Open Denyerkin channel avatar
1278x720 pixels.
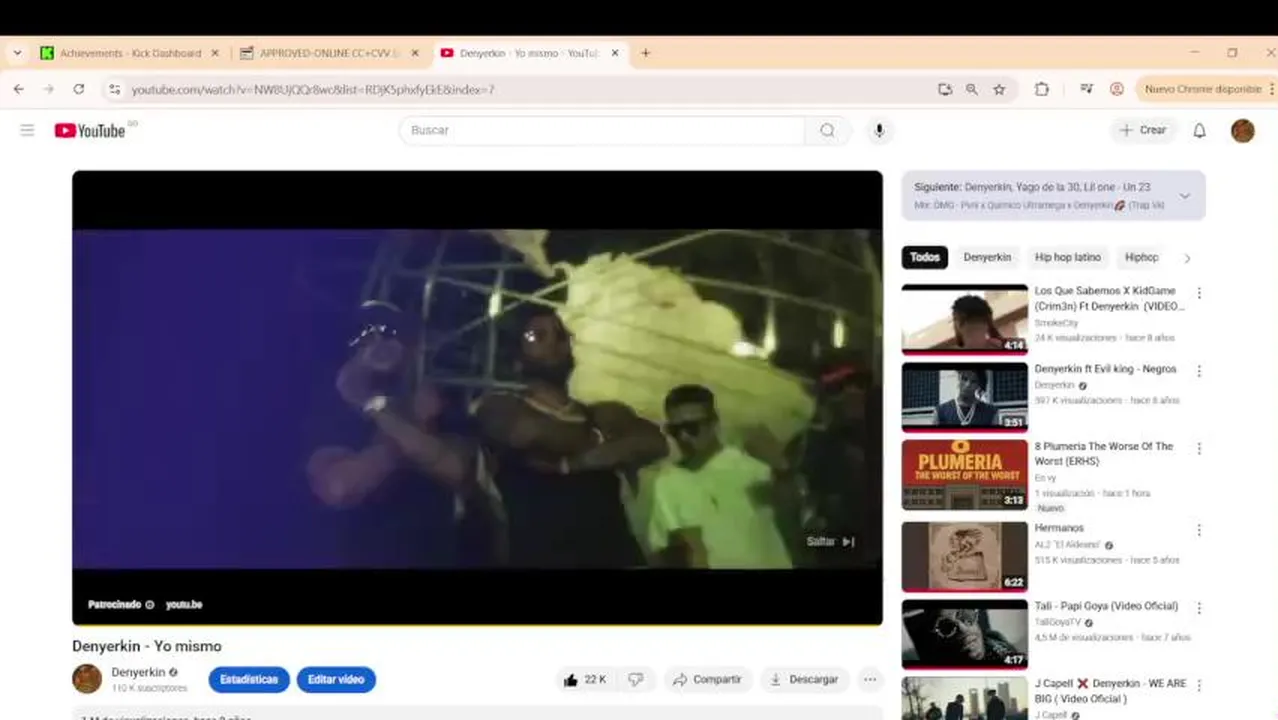87,679
